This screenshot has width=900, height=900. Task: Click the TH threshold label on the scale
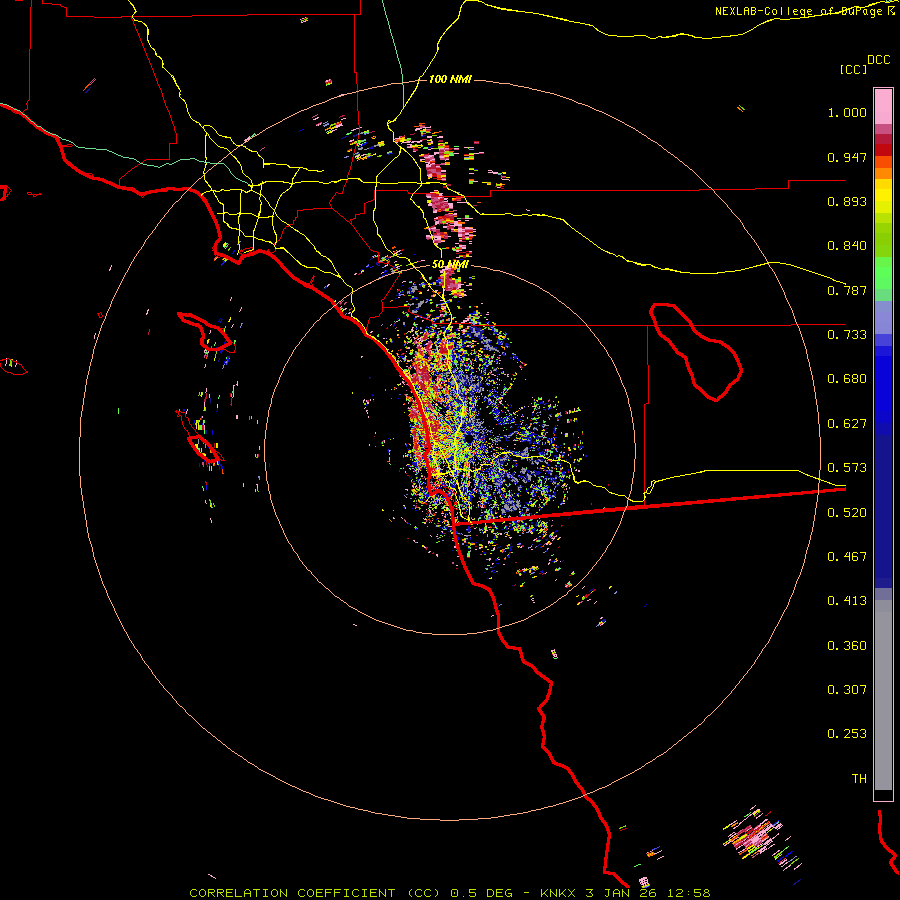point(859,779)
